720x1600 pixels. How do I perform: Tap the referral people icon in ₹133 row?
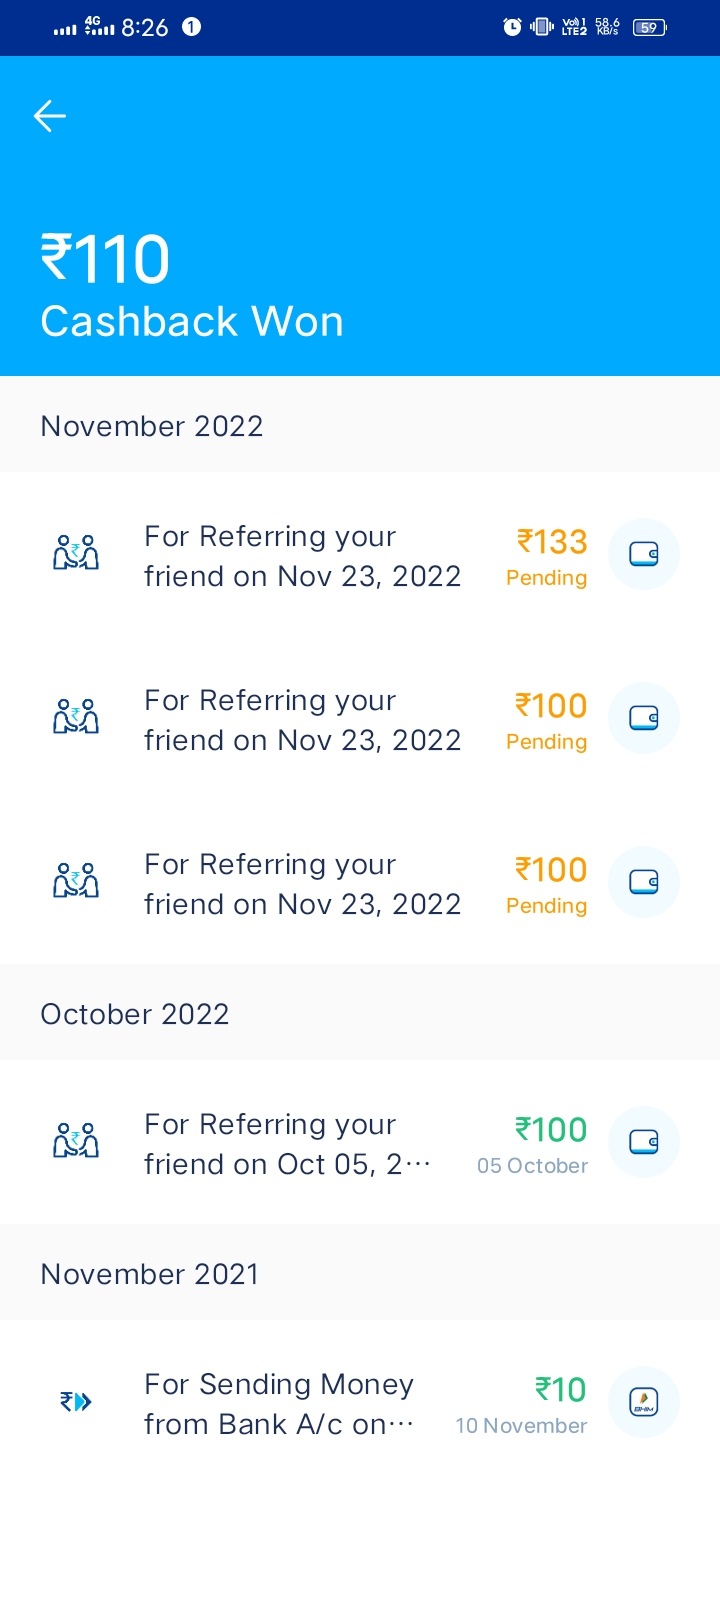pos(76,554)
